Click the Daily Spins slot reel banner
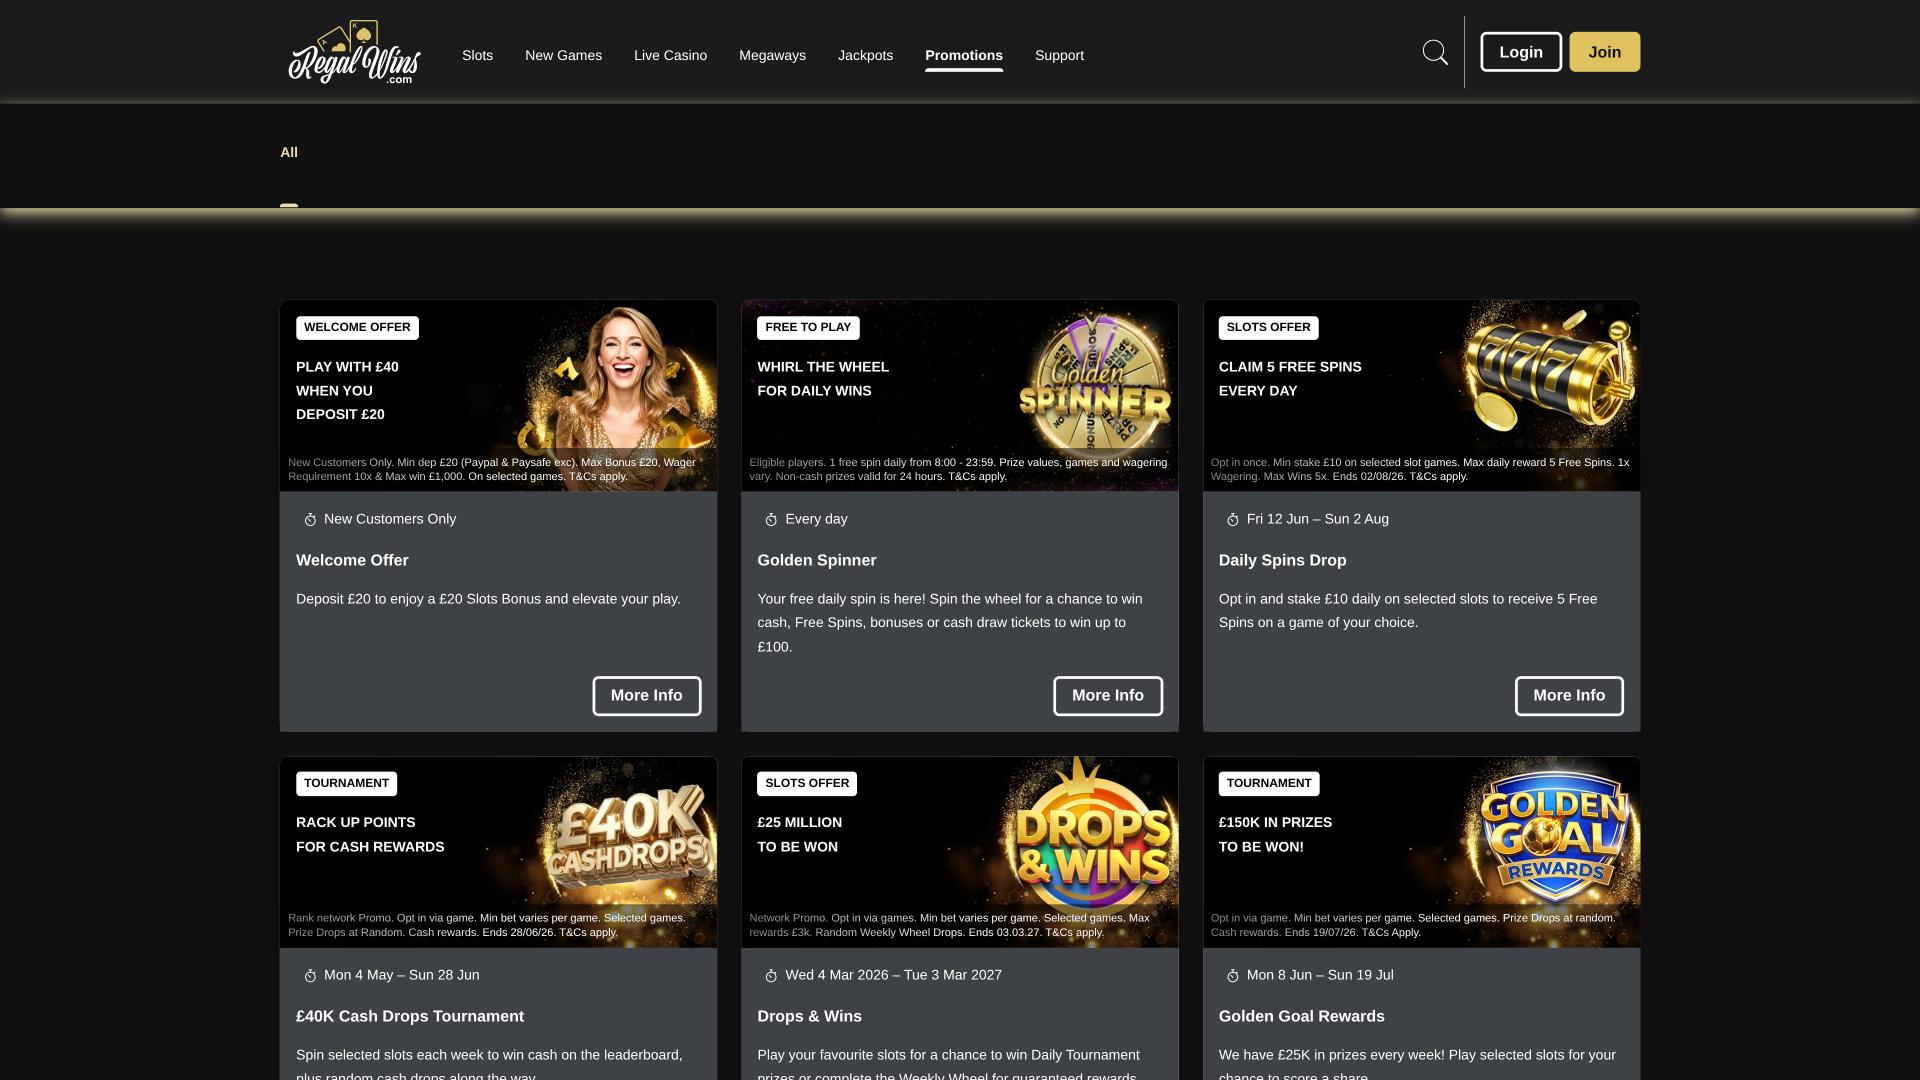The height and width of the screenshot is (1080, 1920). 1421,396
